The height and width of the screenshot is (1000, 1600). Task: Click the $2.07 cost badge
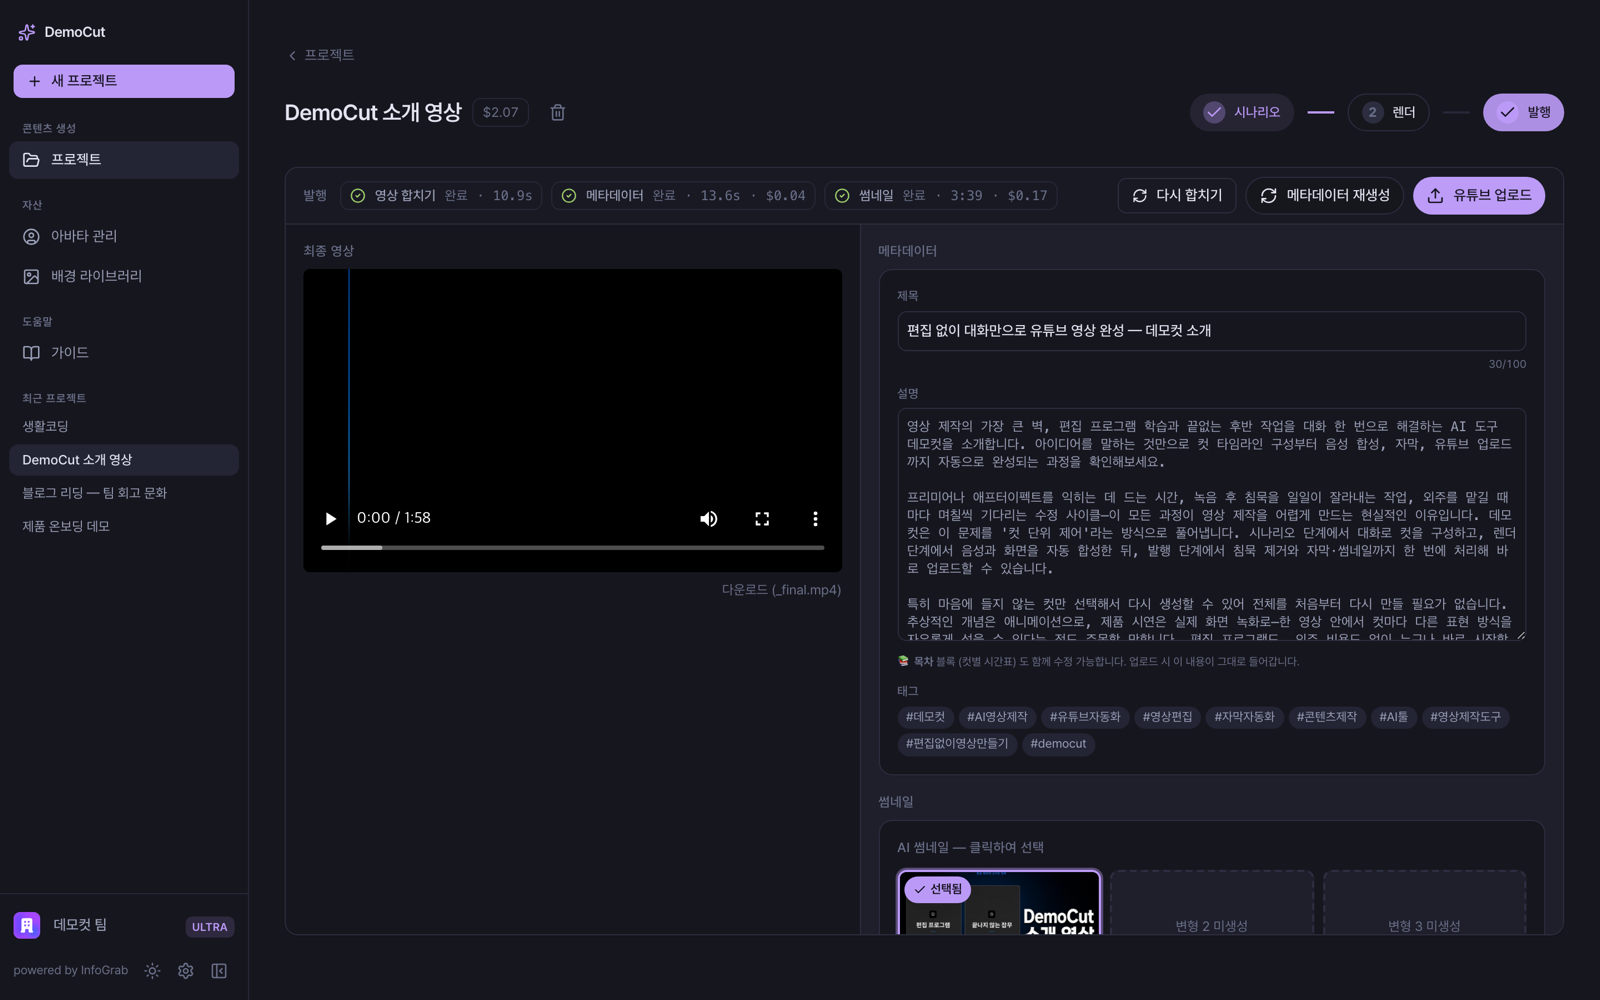point(500,112)
